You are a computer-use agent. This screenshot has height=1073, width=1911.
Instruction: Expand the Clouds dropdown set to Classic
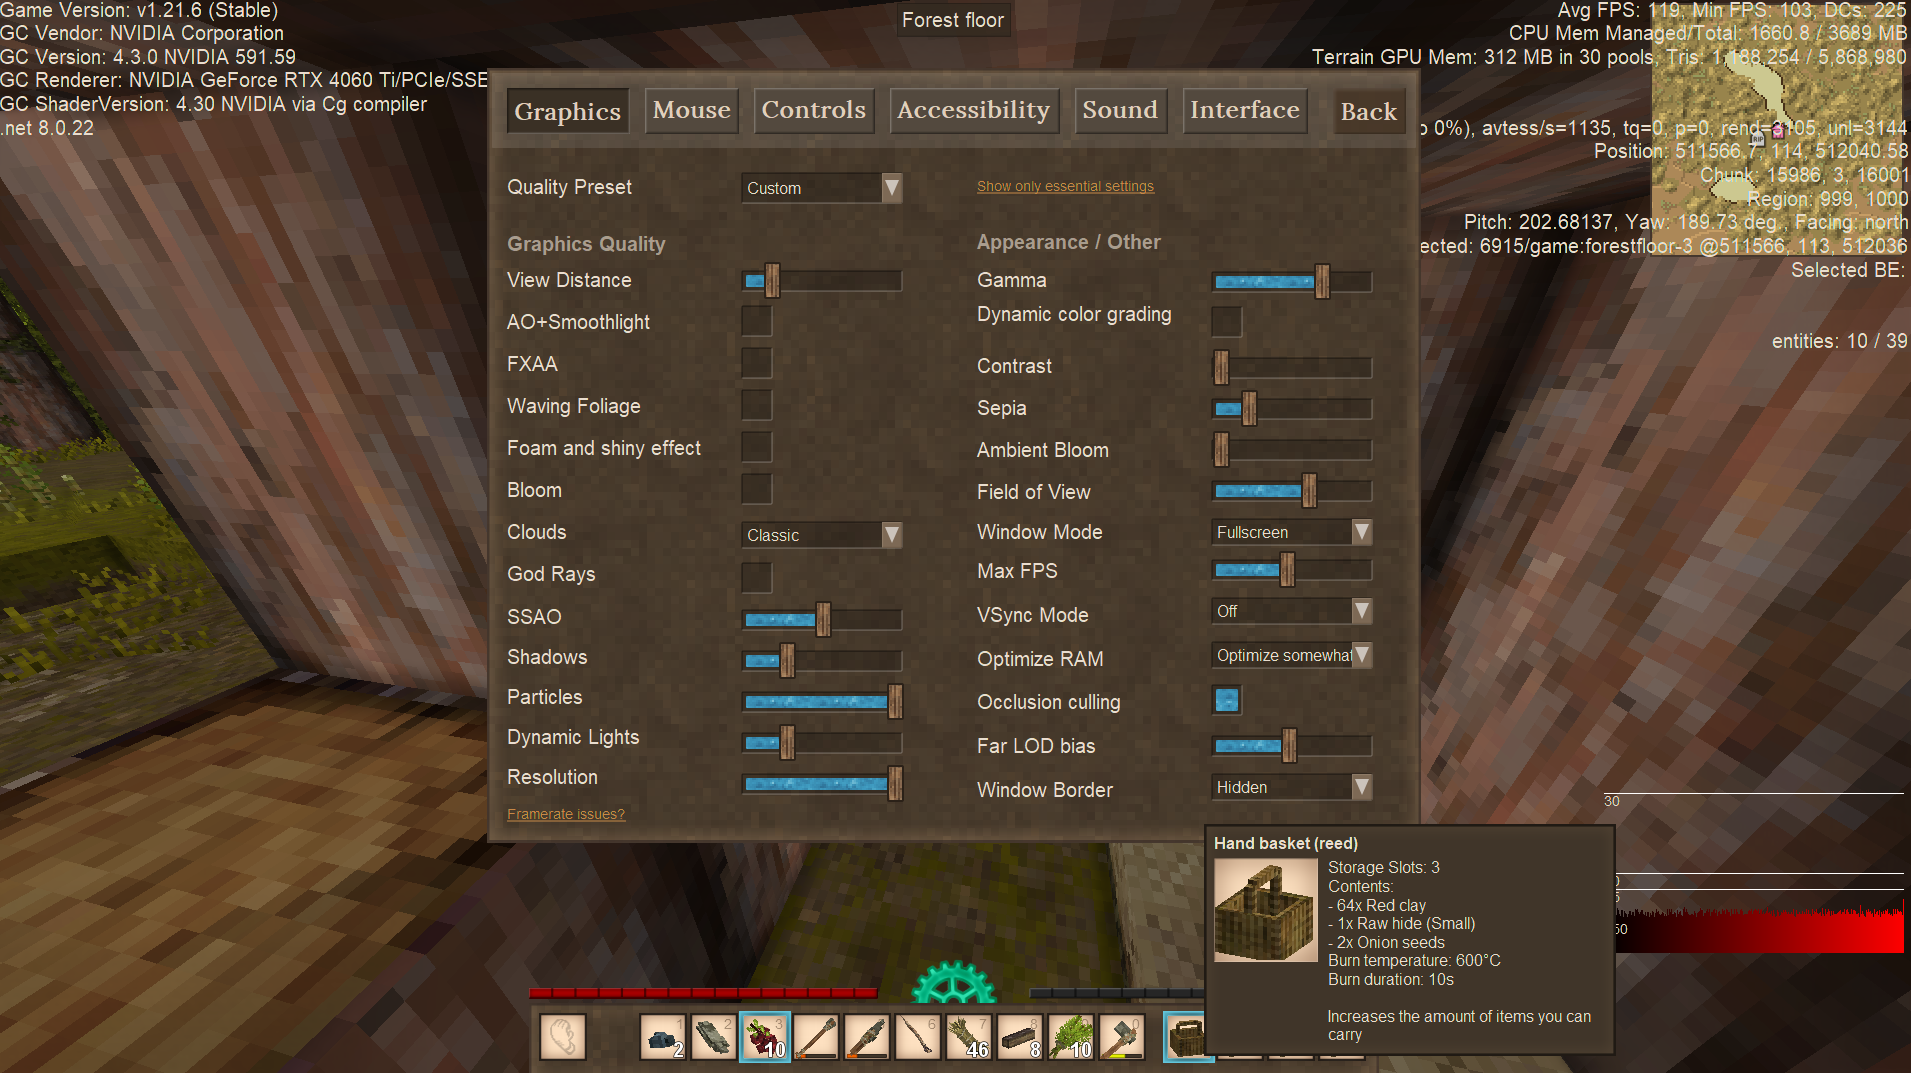pos(821,535)
